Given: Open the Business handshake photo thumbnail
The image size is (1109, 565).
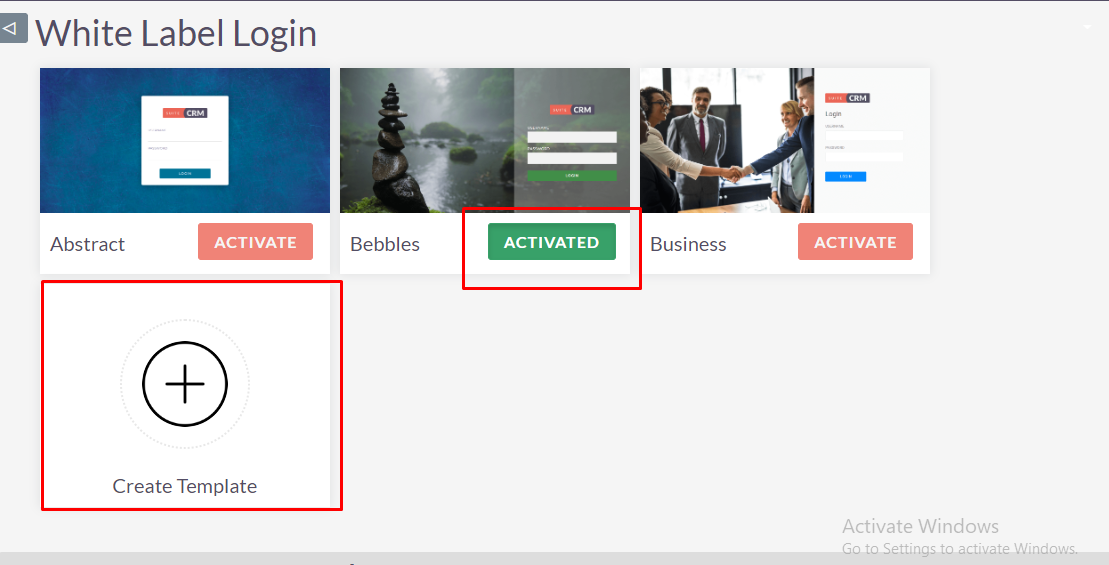Looking at the screenshot, I should pos(727,140).
